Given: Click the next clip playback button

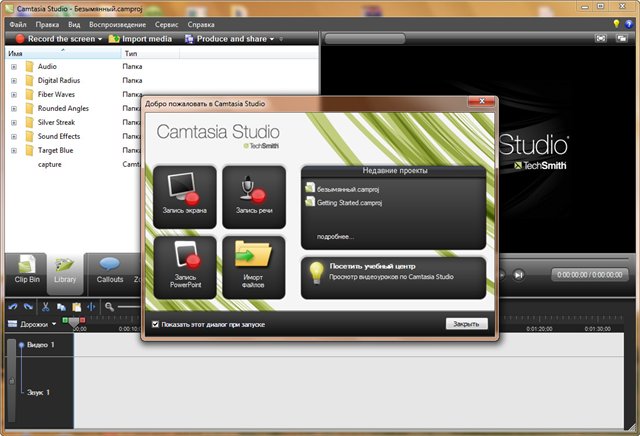Looking at the screenshot, I should (518, 275).
